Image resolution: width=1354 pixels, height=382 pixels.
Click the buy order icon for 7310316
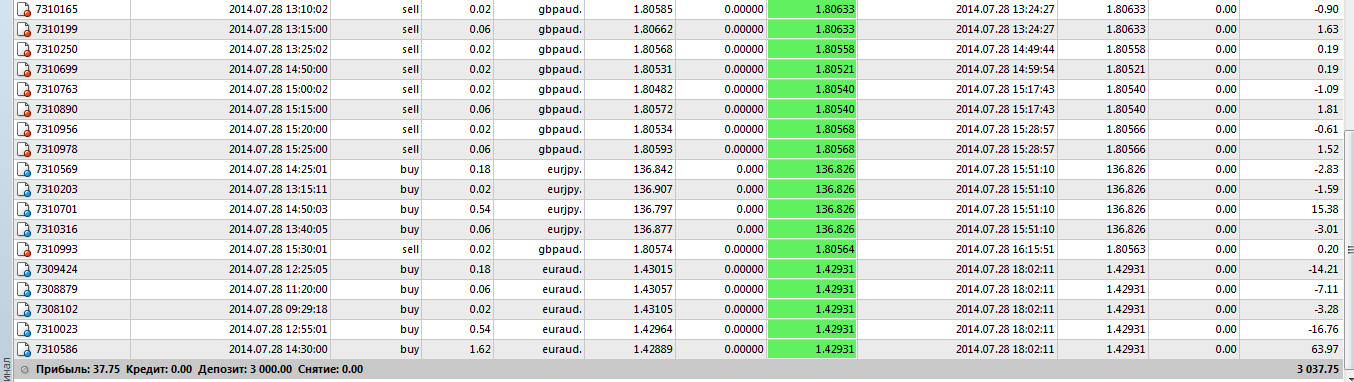(x=24, y=229)
